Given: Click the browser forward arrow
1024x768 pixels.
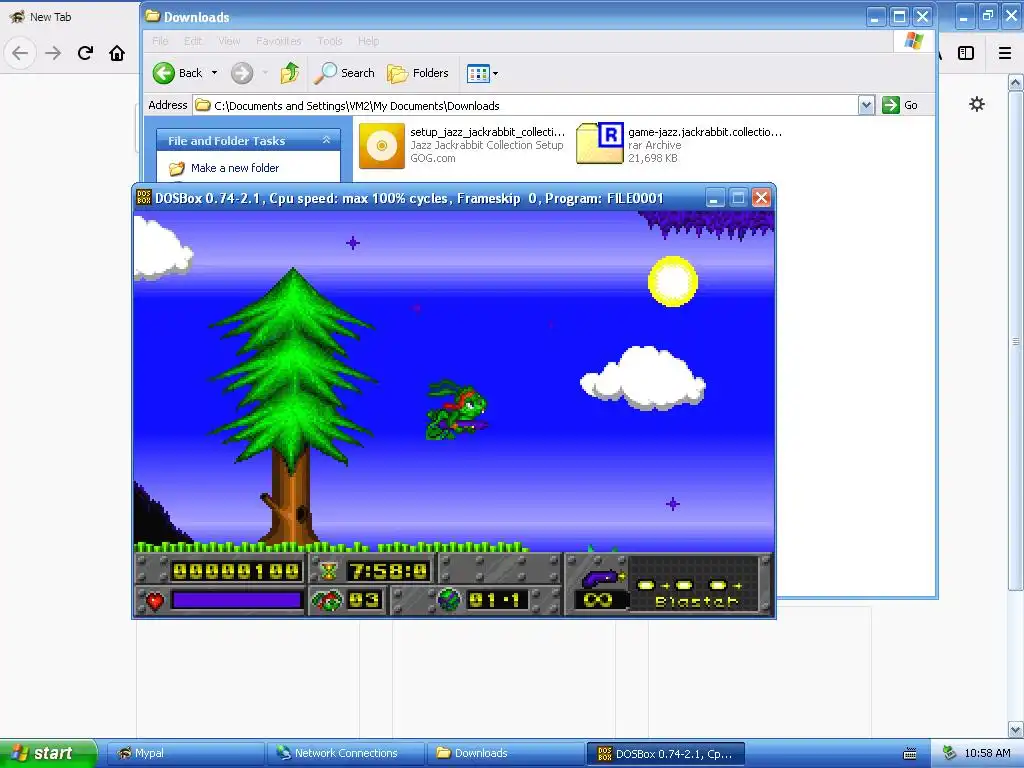Looking at the screenshot, I should click(53, 53).
